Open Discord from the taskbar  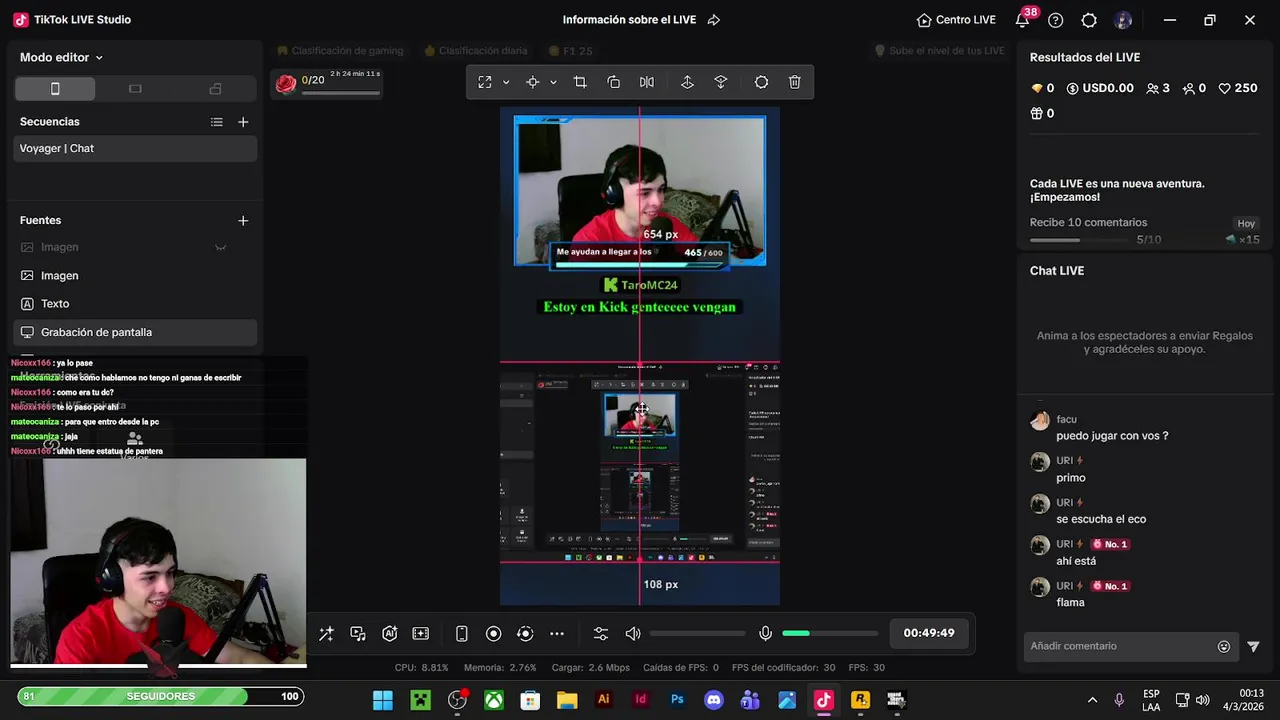[714, 700]
